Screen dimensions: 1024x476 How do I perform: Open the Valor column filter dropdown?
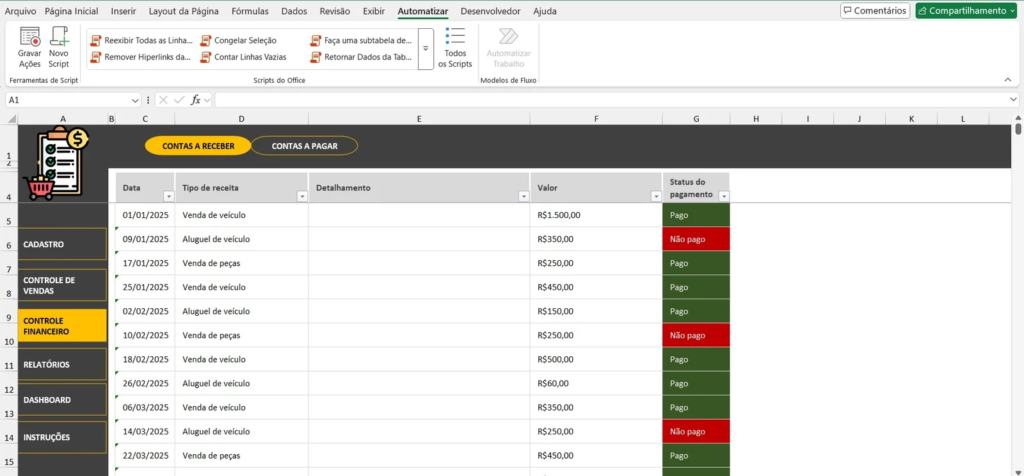point(655,196)
